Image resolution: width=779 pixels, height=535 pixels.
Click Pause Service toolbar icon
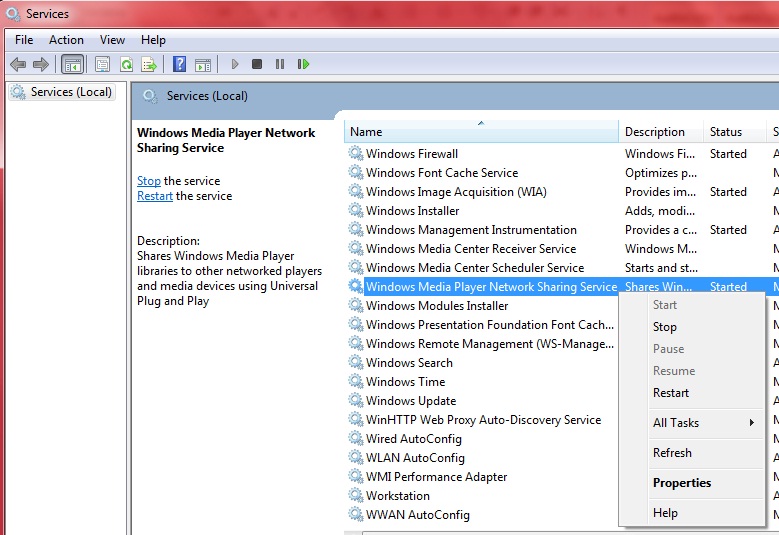click(x=280, y=64)
